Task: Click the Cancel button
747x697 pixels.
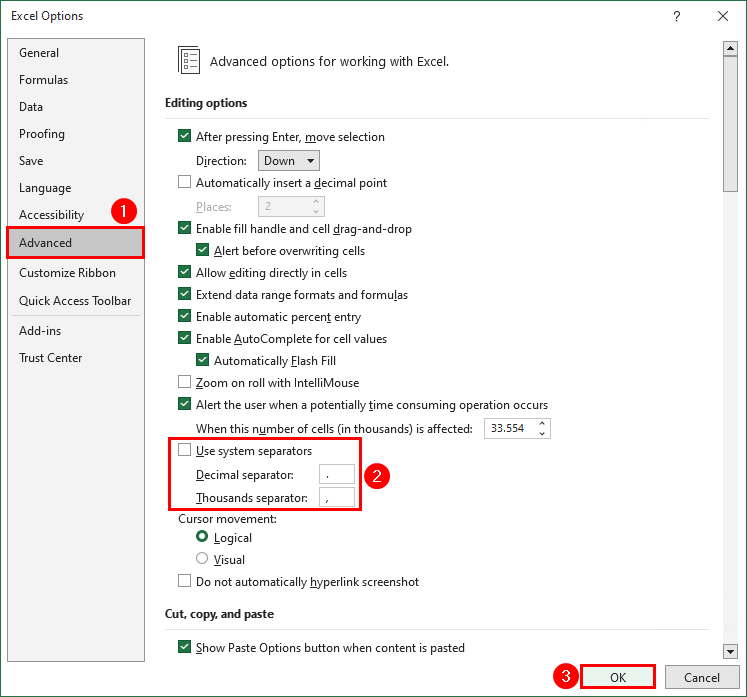Action: coord(702,677)
